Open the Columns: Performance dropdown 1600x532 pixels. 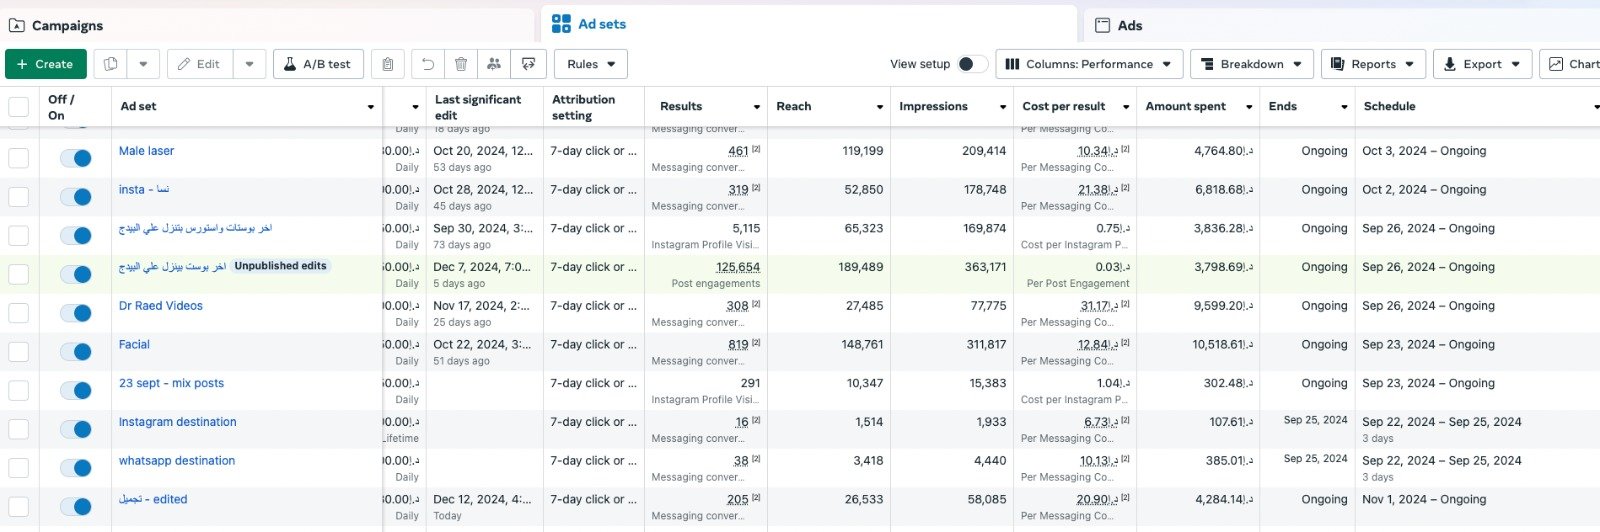[x=1089, y=64]
